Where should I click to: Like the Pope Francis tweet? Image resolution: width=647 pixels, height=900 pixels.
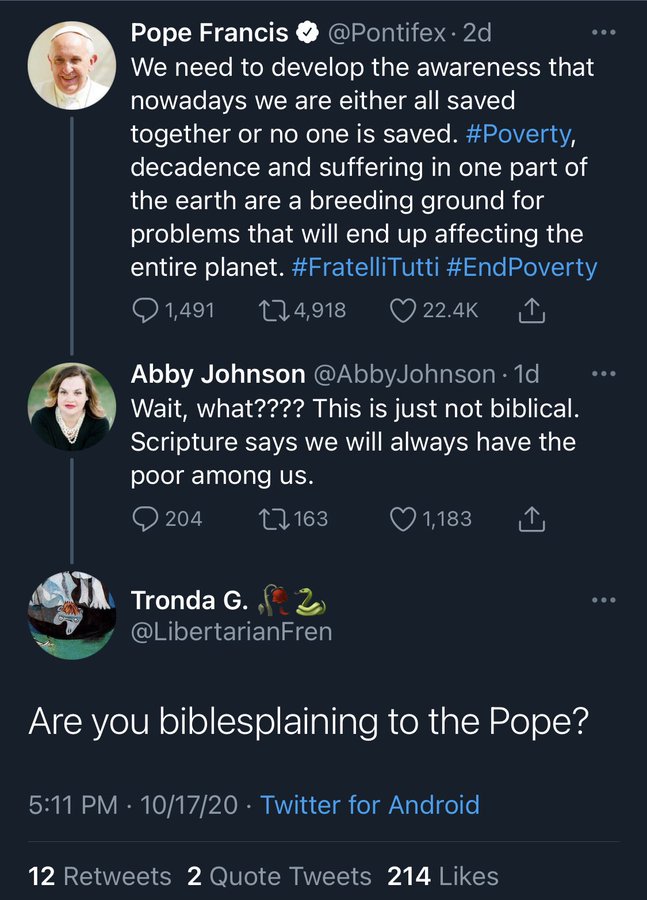tap(403, 311)
